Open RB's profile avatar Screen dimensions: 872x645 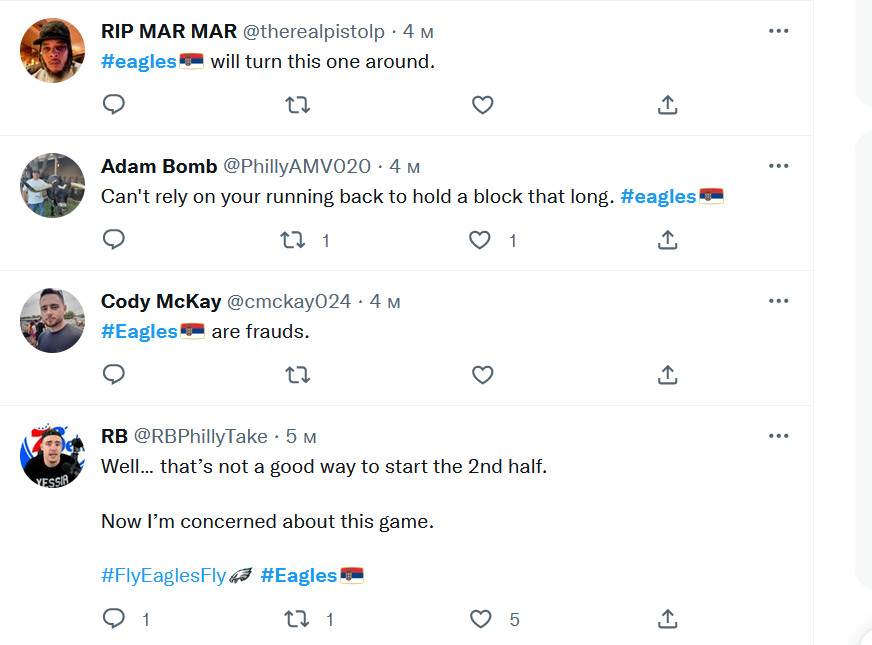(52, 455)
